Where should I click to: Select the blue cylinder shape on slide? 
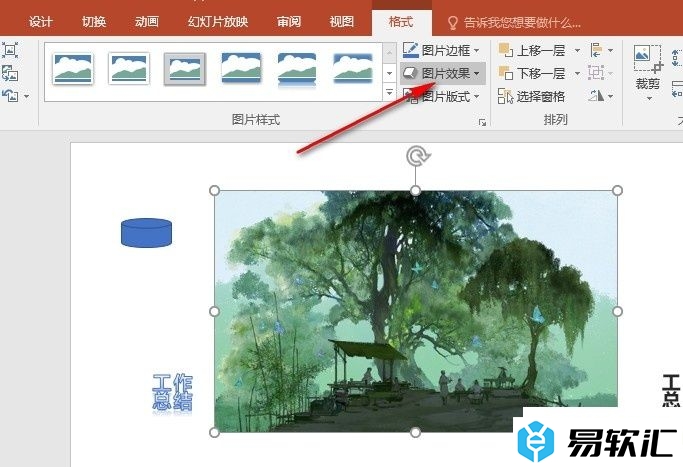[146, 232]
